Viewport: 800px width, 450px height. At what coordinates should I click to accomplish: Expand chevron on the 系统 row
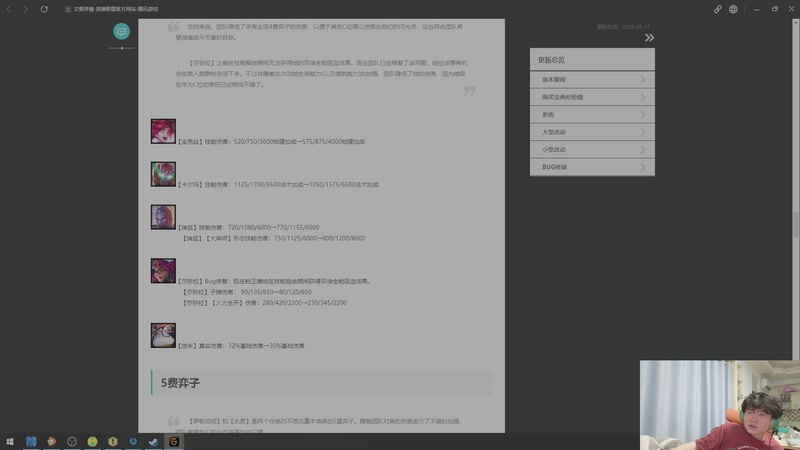pos(643,114)
